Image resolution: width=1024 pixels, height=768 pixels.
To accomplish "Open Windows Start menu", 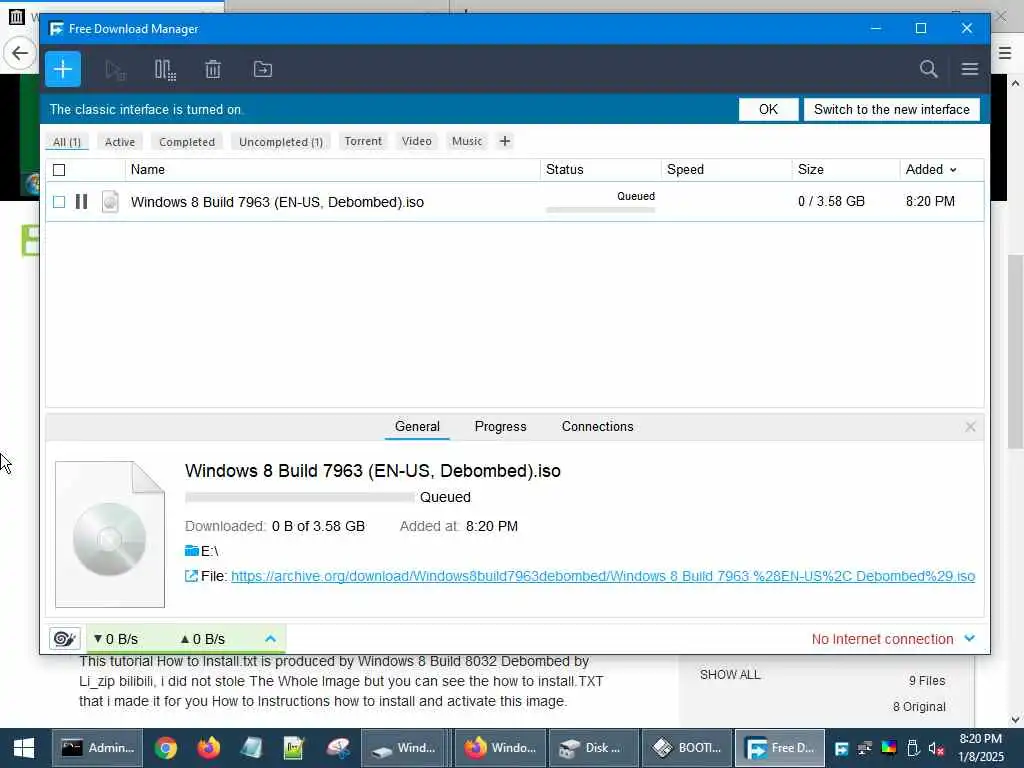I will click(24, 748).
